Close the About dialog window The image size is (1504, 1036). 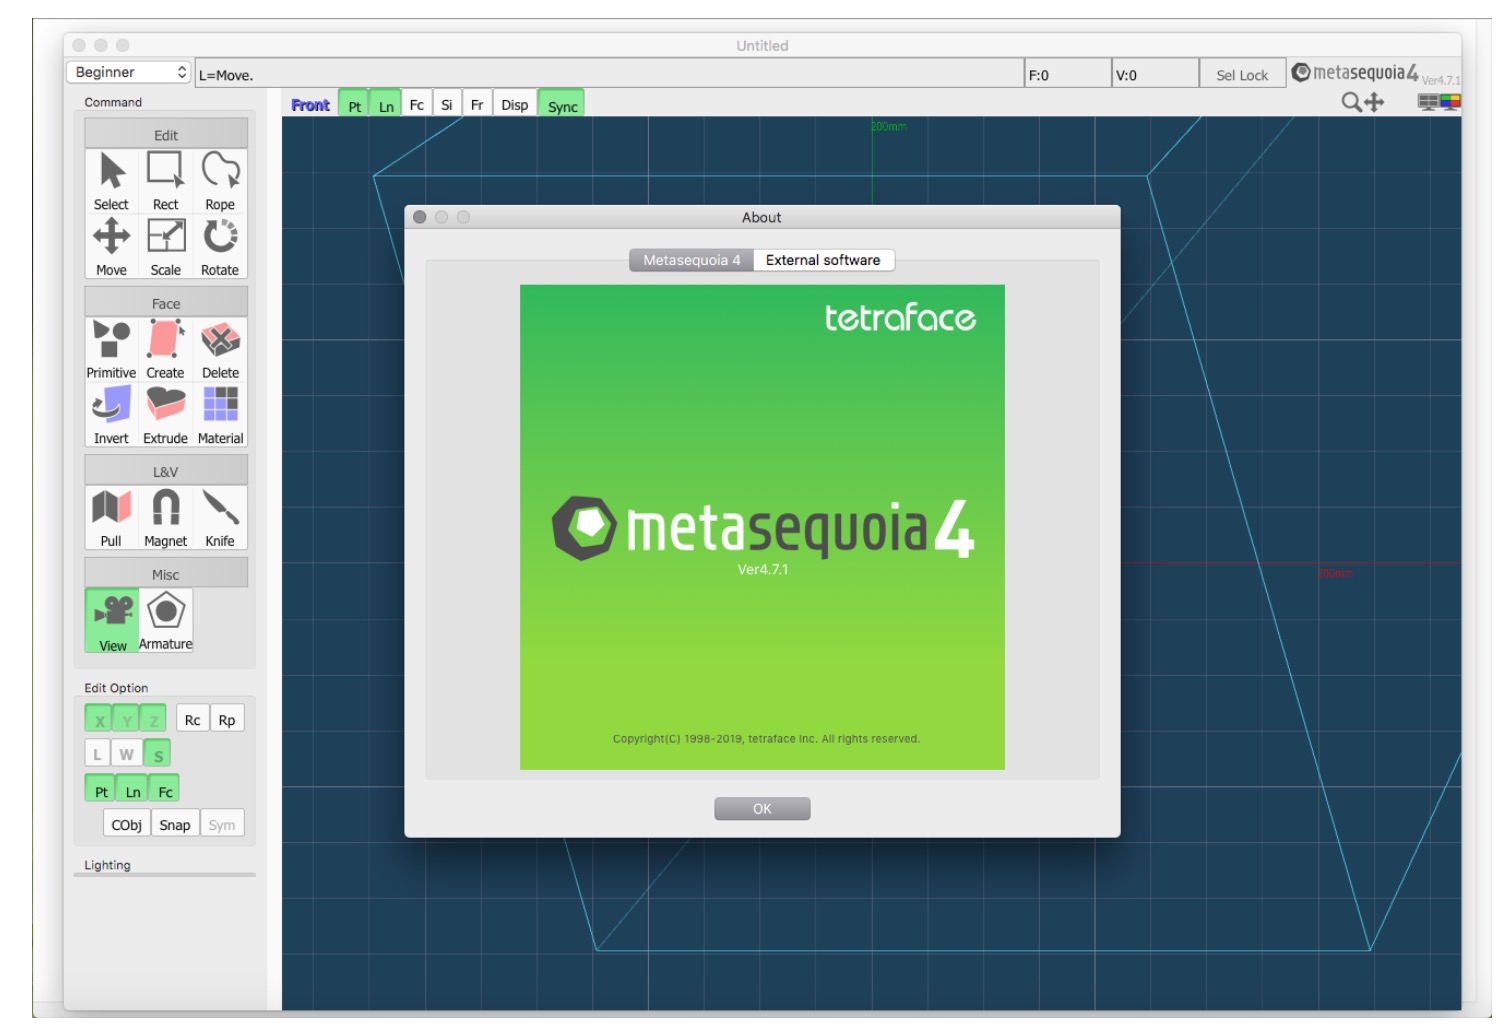pos(420,217)
